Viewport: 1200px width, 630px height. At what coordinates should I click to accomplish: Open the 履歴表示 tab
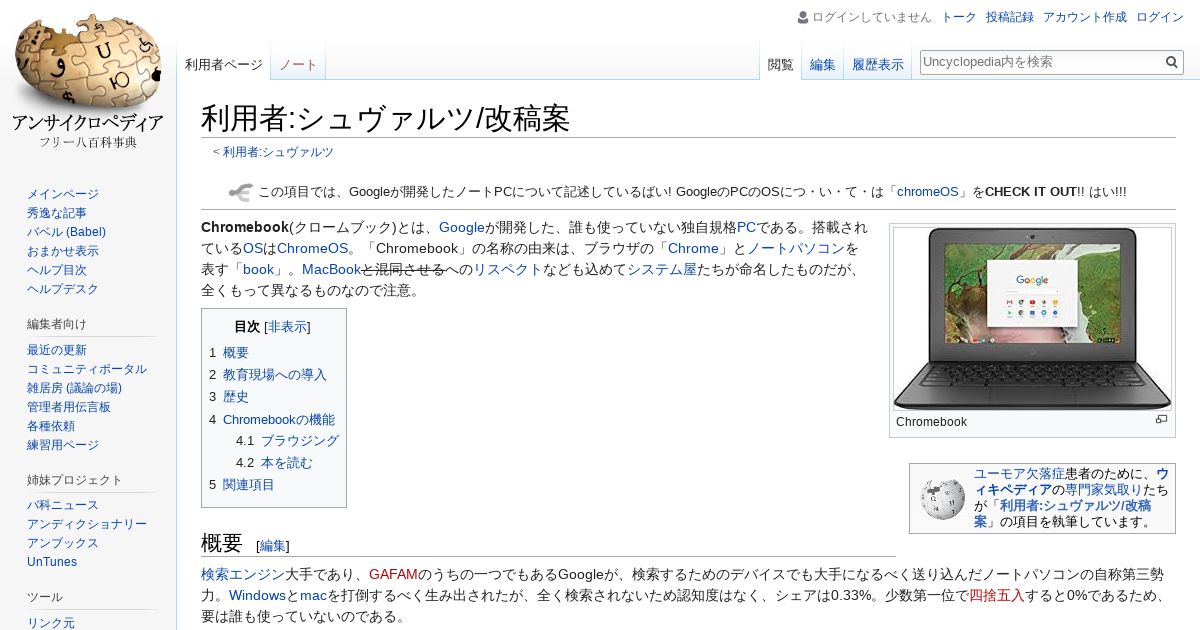pyautogui.click(x=878, y=65)
